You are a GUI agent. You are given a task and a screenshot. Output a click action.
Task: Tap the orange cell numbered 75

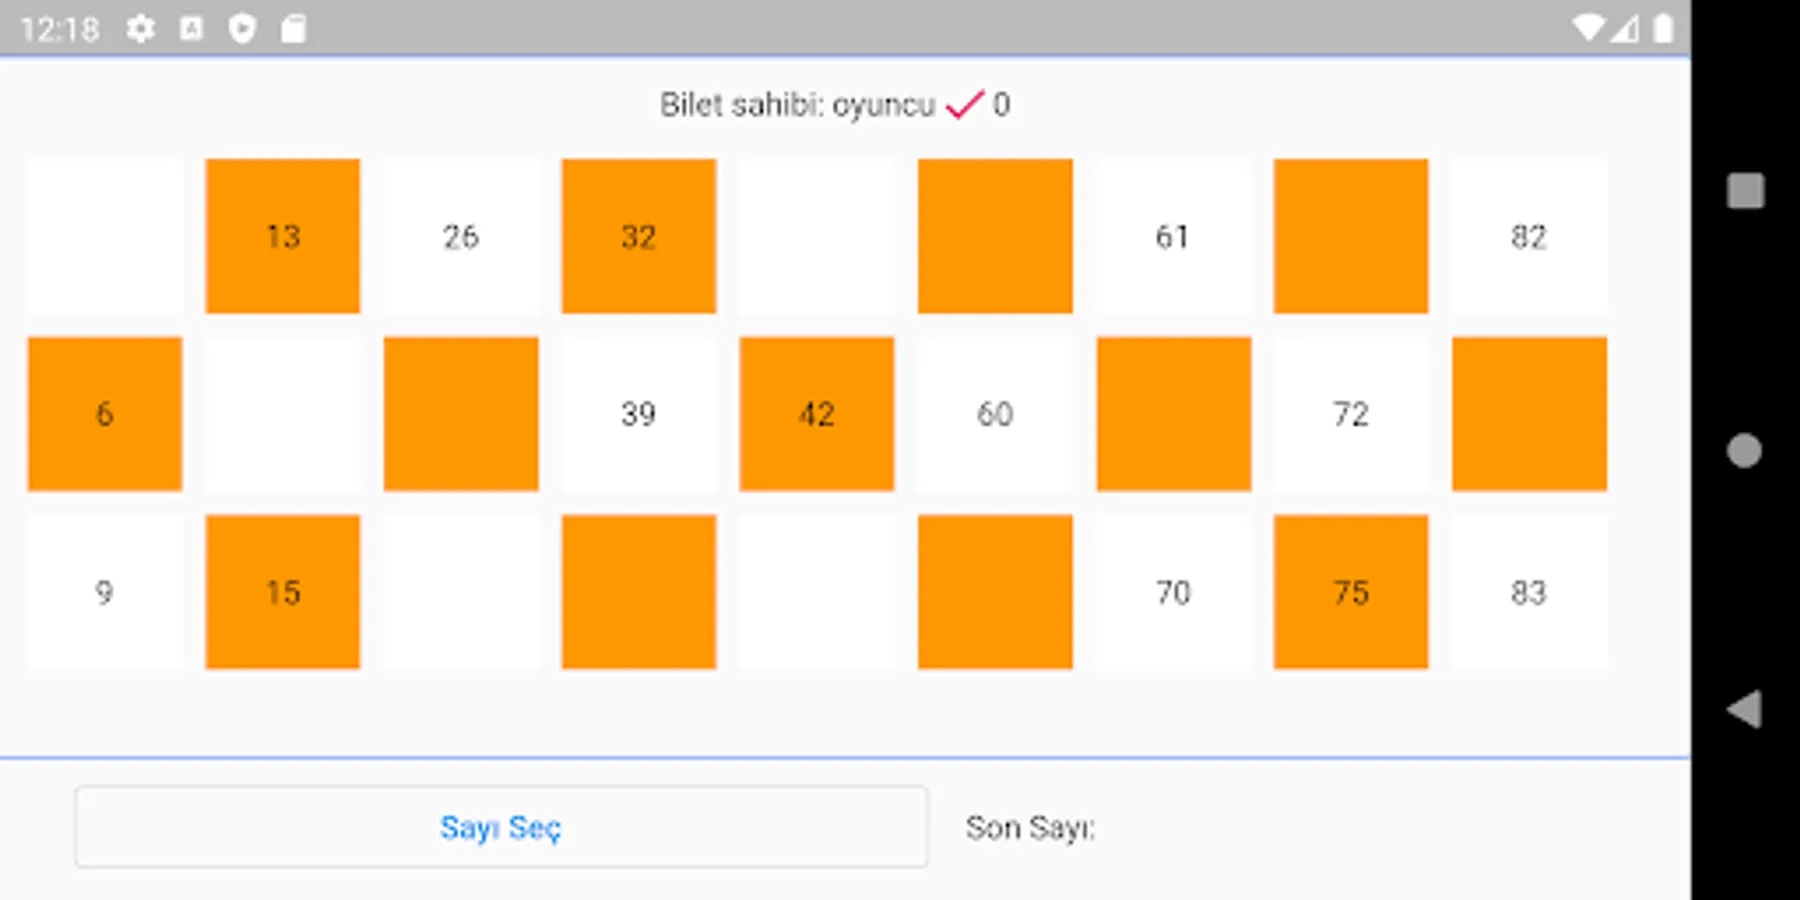(1350, 592)
